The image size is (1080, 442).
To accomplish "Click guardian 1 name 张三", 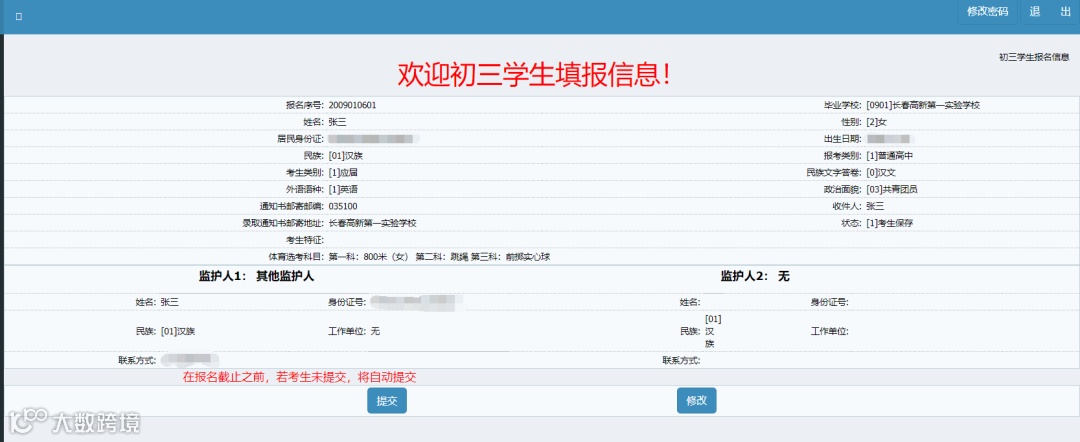I will pos(169,302).
